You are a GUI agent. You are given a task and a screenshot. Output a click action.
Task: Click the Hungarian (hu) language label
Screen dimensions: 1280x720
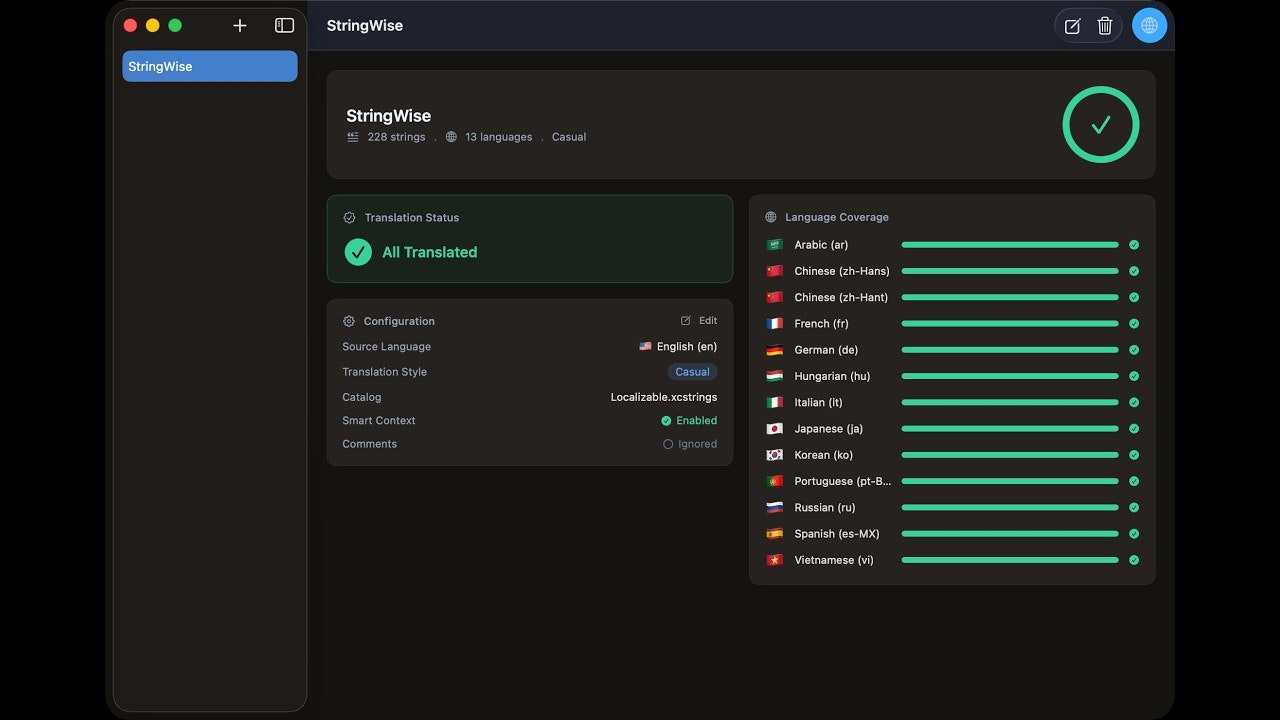[832, 376]
